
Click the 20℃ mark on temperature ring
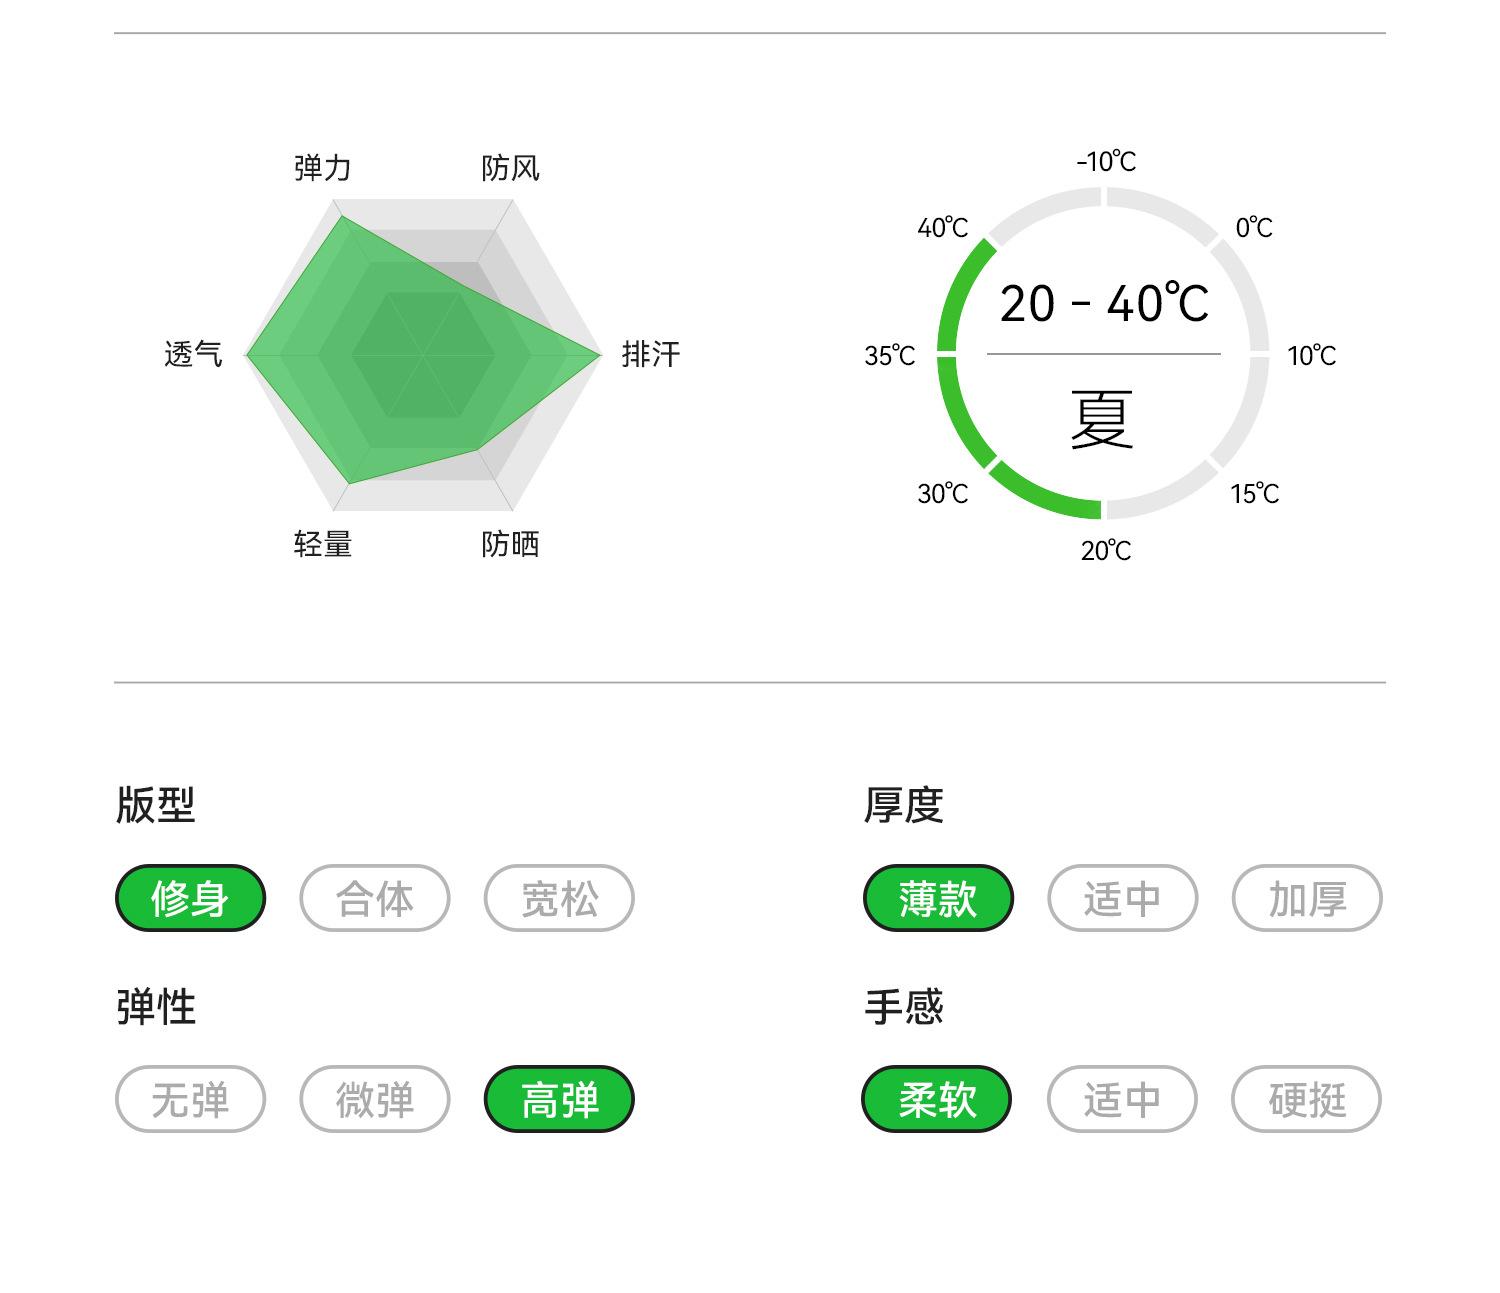[x=1106, y=551]
